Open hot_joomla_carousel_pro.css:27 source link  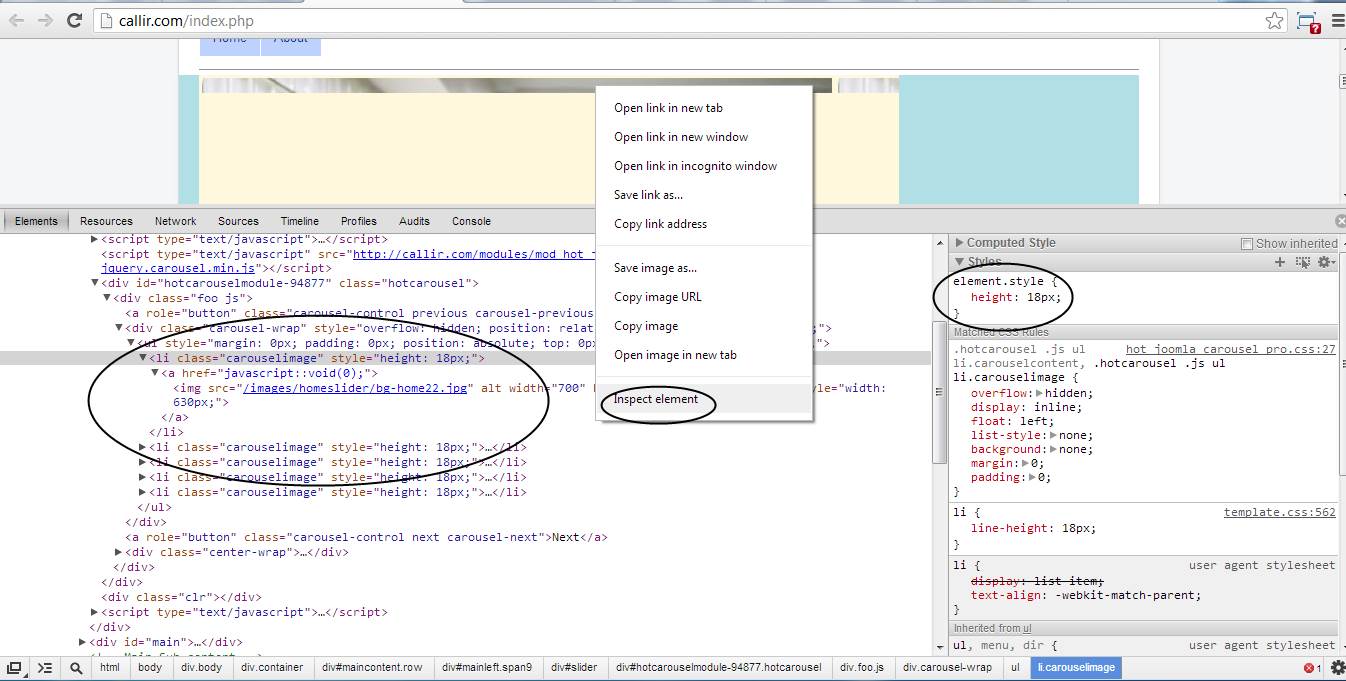1230,349
